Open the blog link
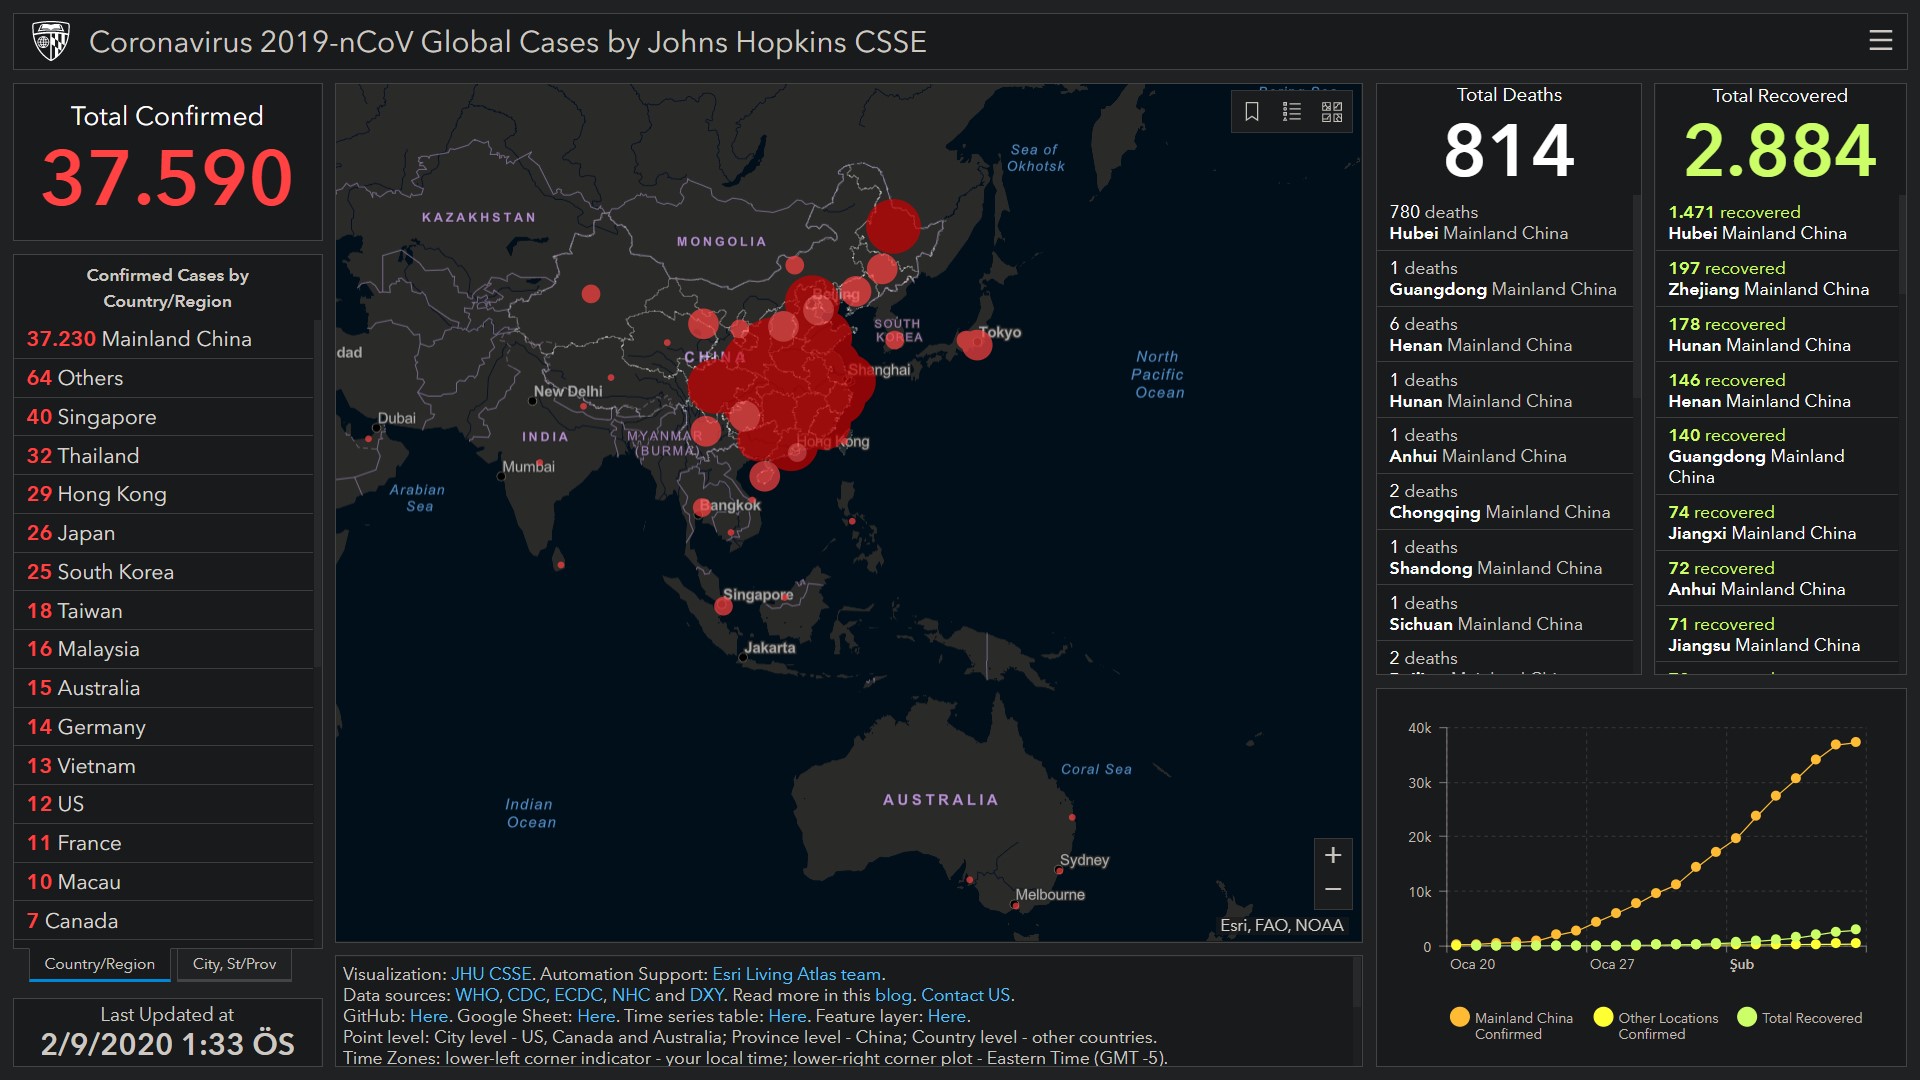1920x1080 pixels. point(893,995)
